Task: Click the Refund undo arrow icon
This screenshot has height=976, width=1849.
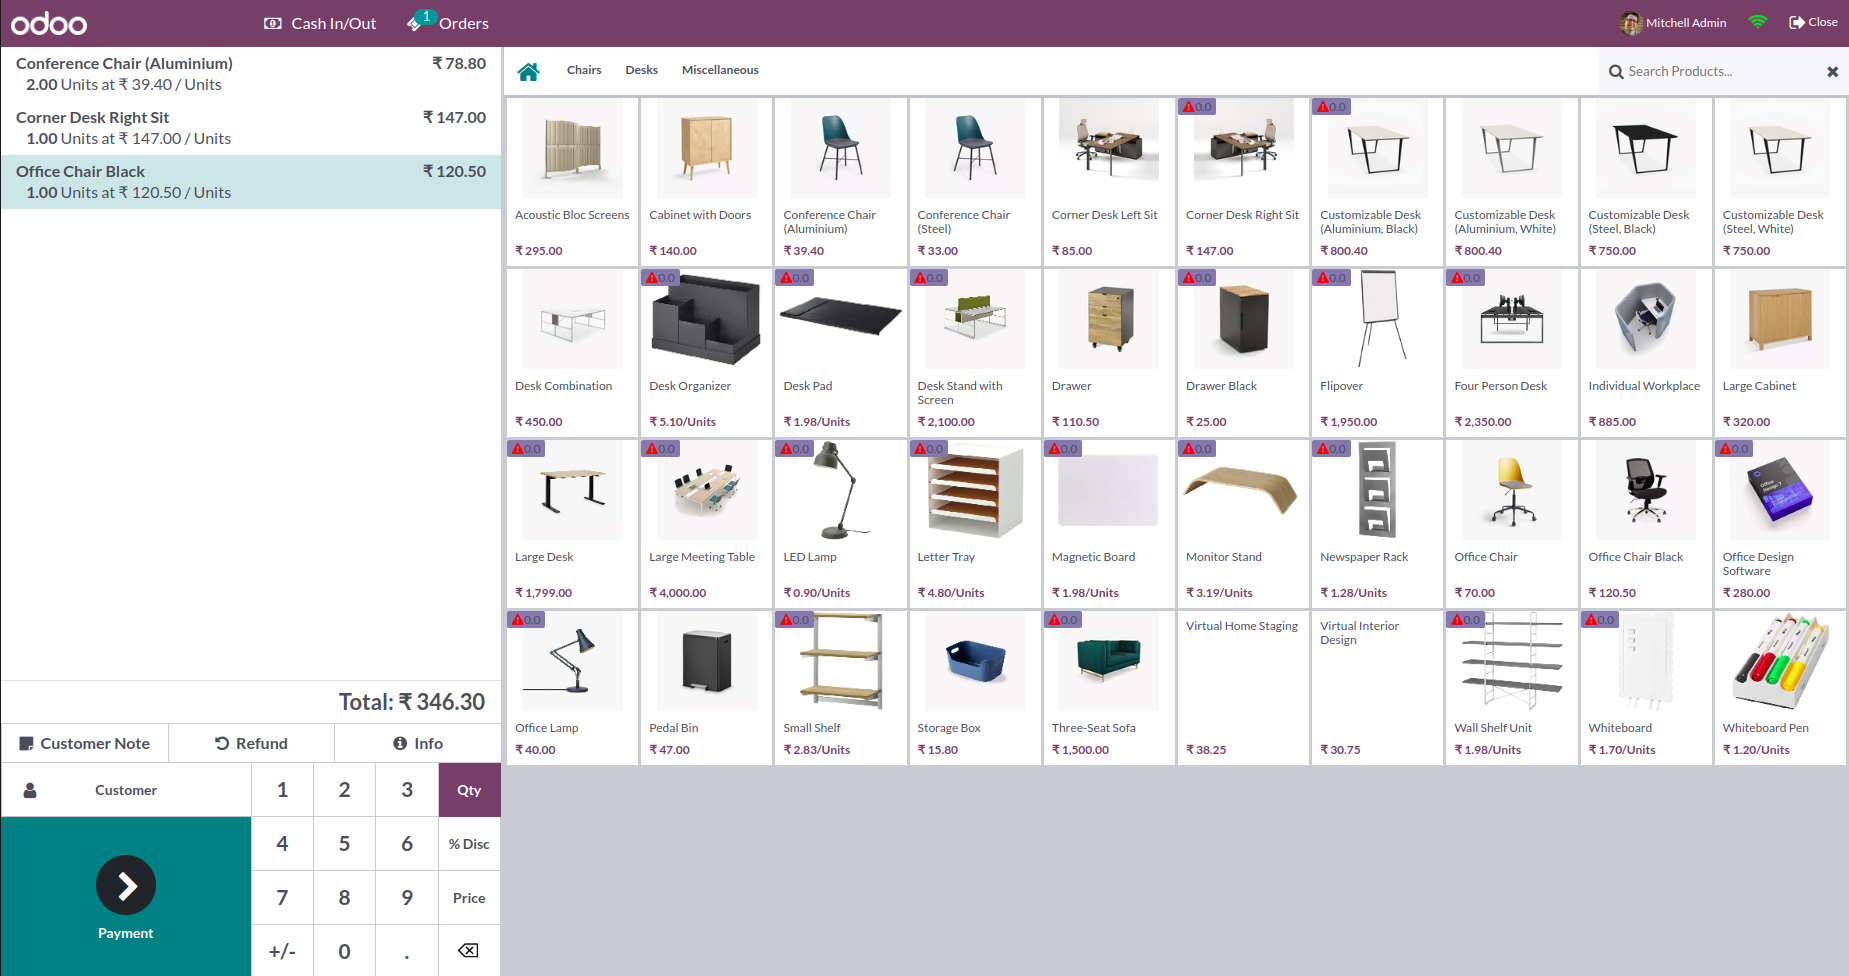Action: 222,743
